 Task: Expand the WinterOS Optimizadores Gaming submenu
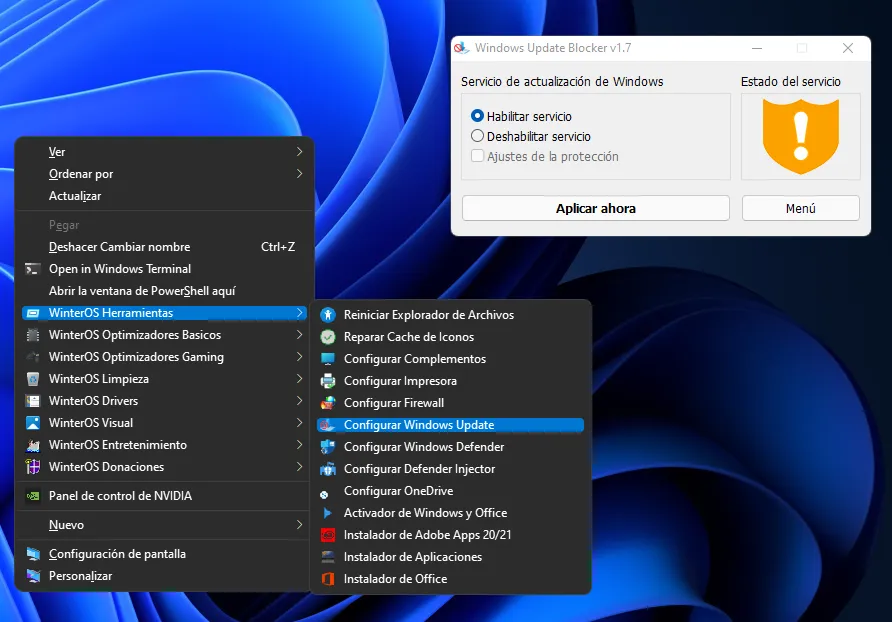click(299, 357)
